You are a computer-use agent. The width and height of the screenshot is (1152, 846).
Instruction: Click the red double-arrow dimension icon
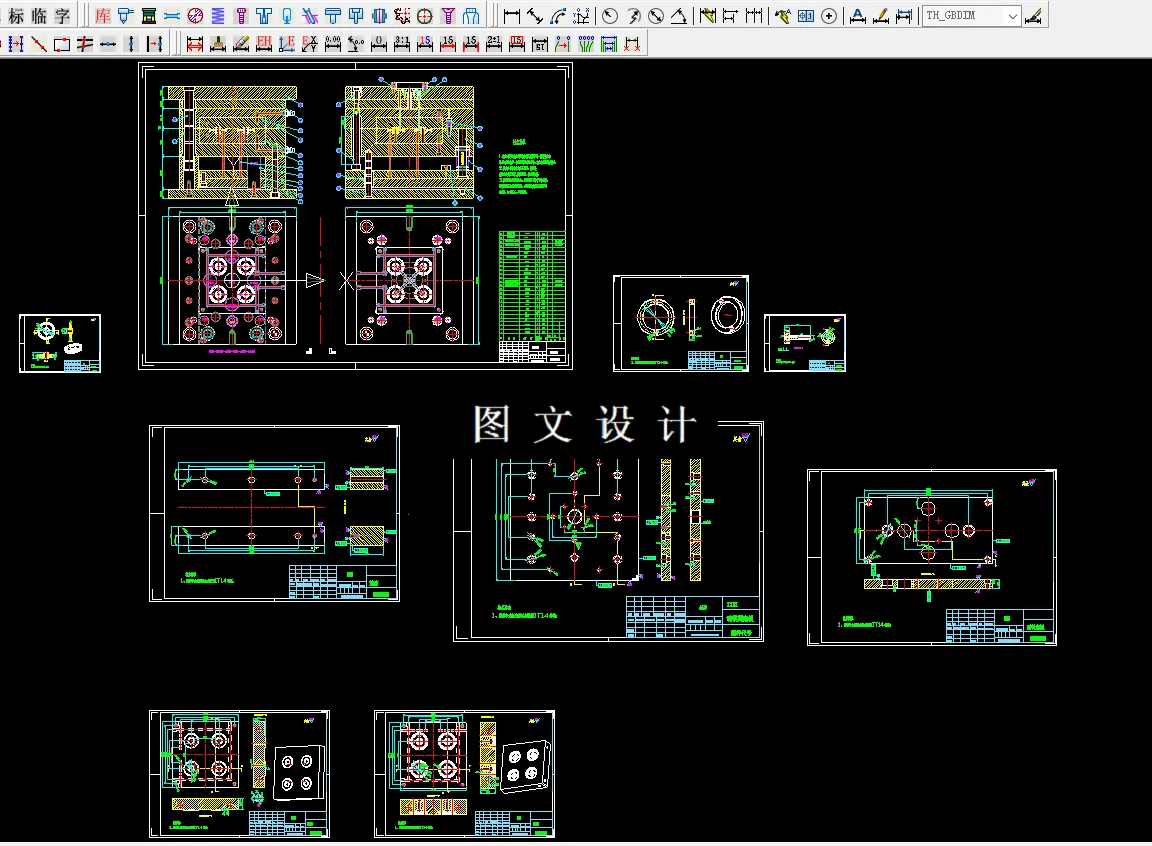pyautogui.click(x=195, y=44)
